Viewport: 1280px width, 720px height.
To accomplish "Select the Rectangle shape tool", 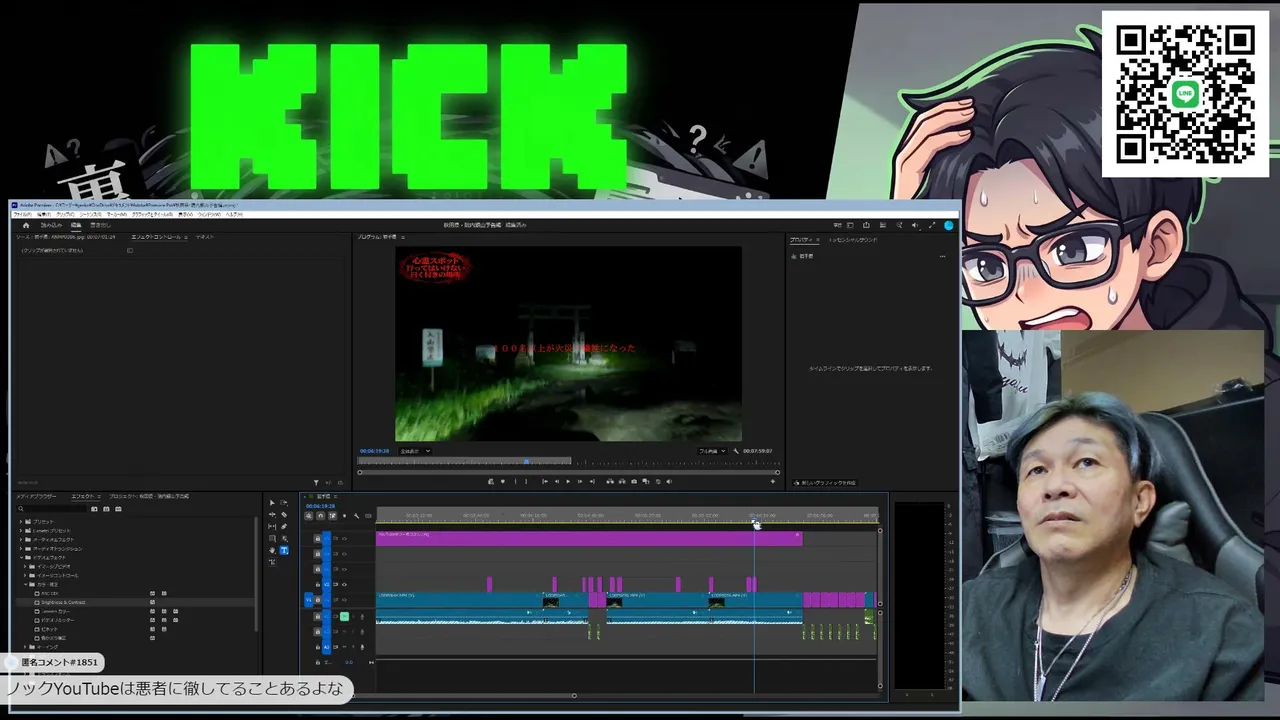I will (x=272, y=539).
